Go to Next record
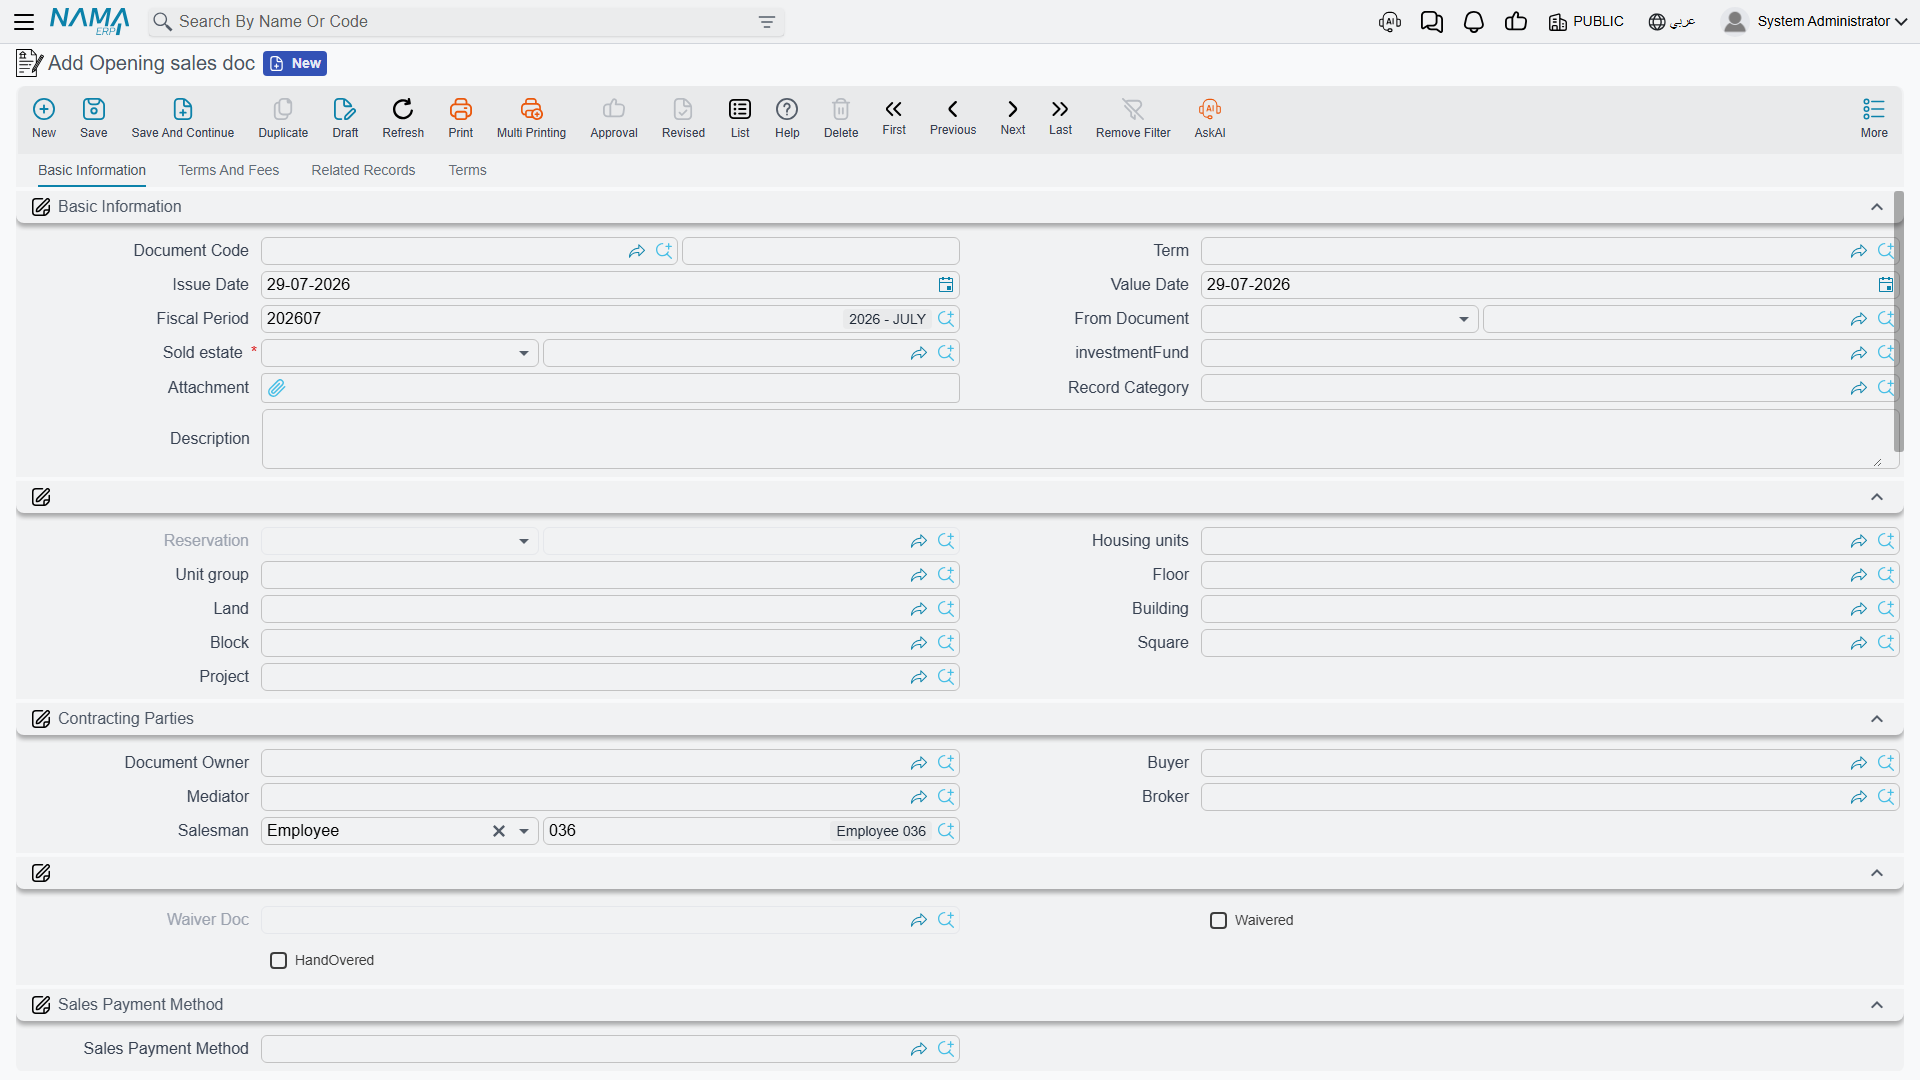The image size is (1920, 1080). [x=1013, y=116]
